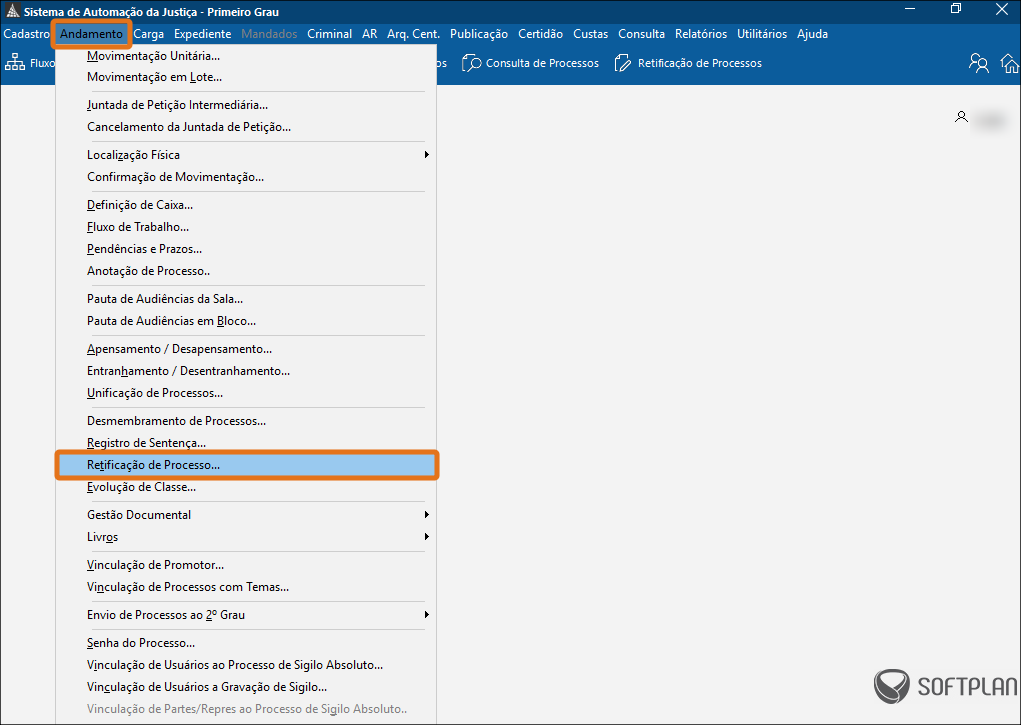Select Vinculação de Promotor entry

246,565
